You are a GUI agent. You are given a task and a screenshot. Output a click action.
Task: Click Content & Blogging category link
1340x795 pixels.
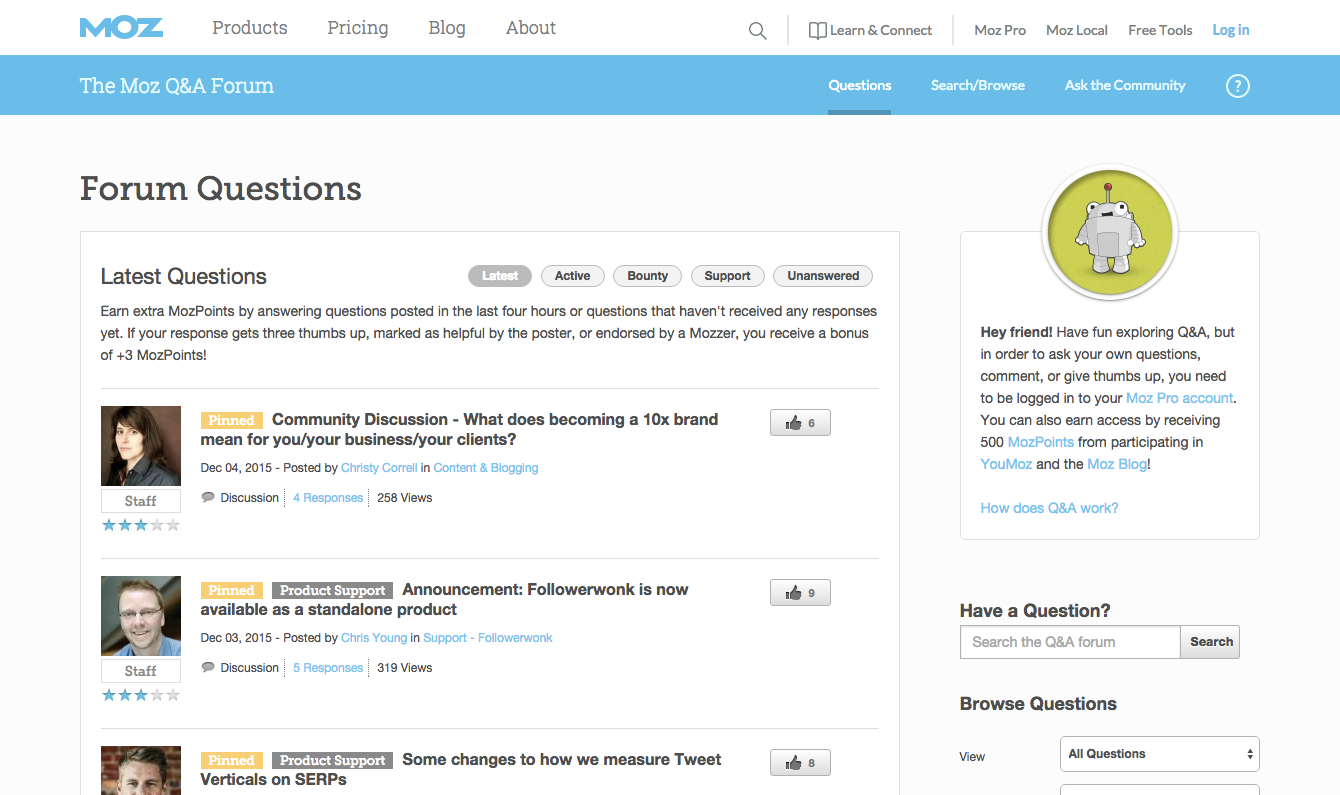pos(486,468)
